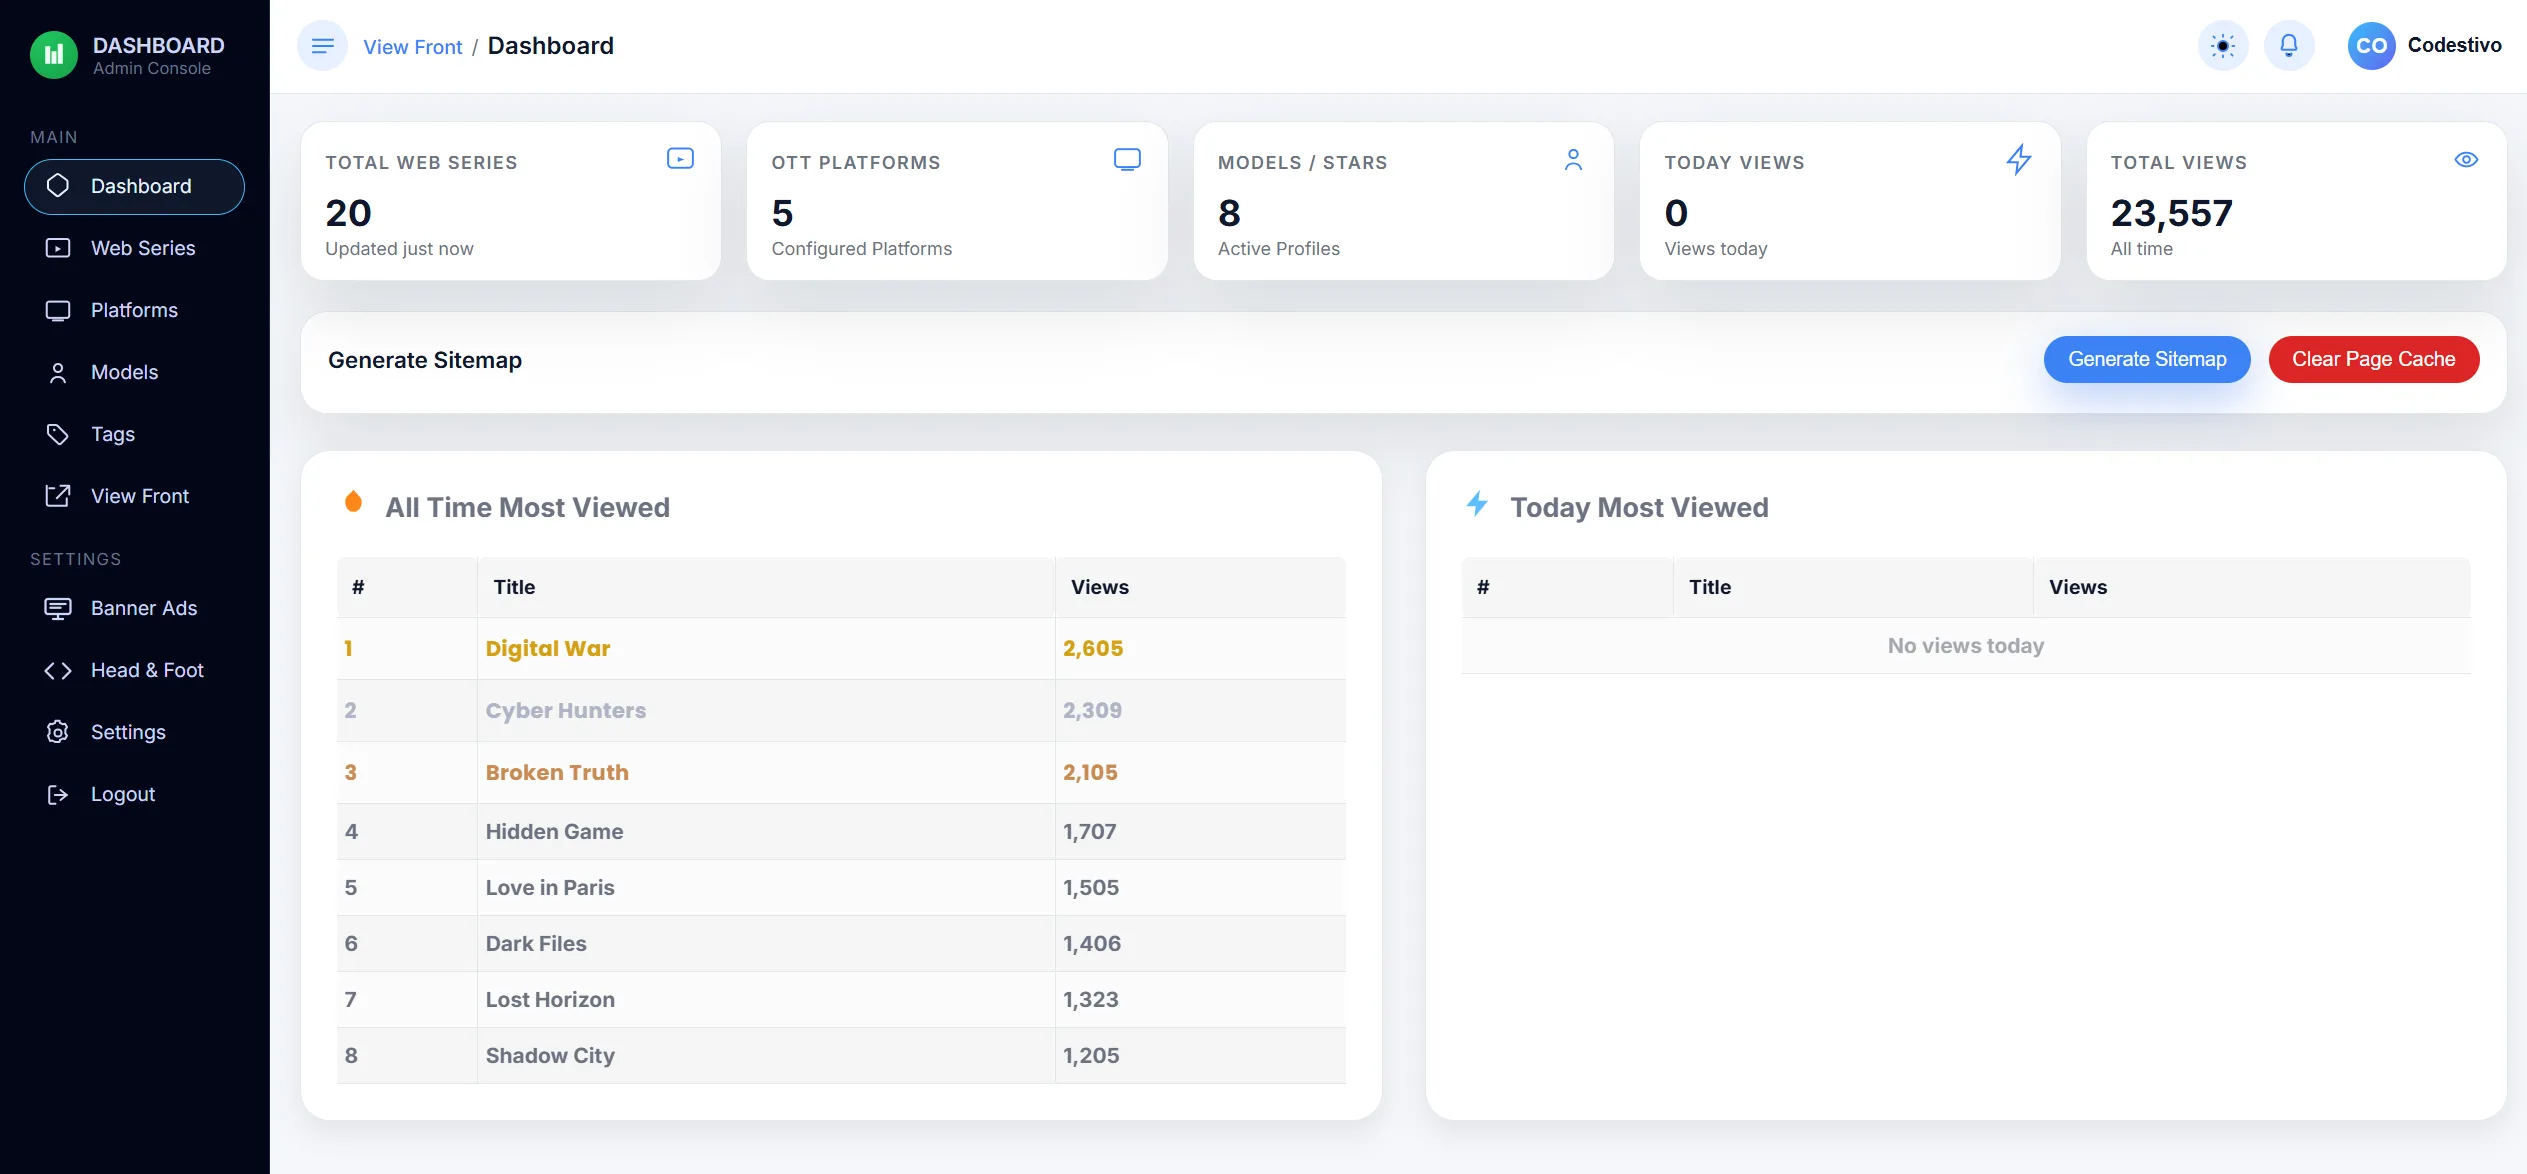Click the CO user avatar

[2371, 46]
